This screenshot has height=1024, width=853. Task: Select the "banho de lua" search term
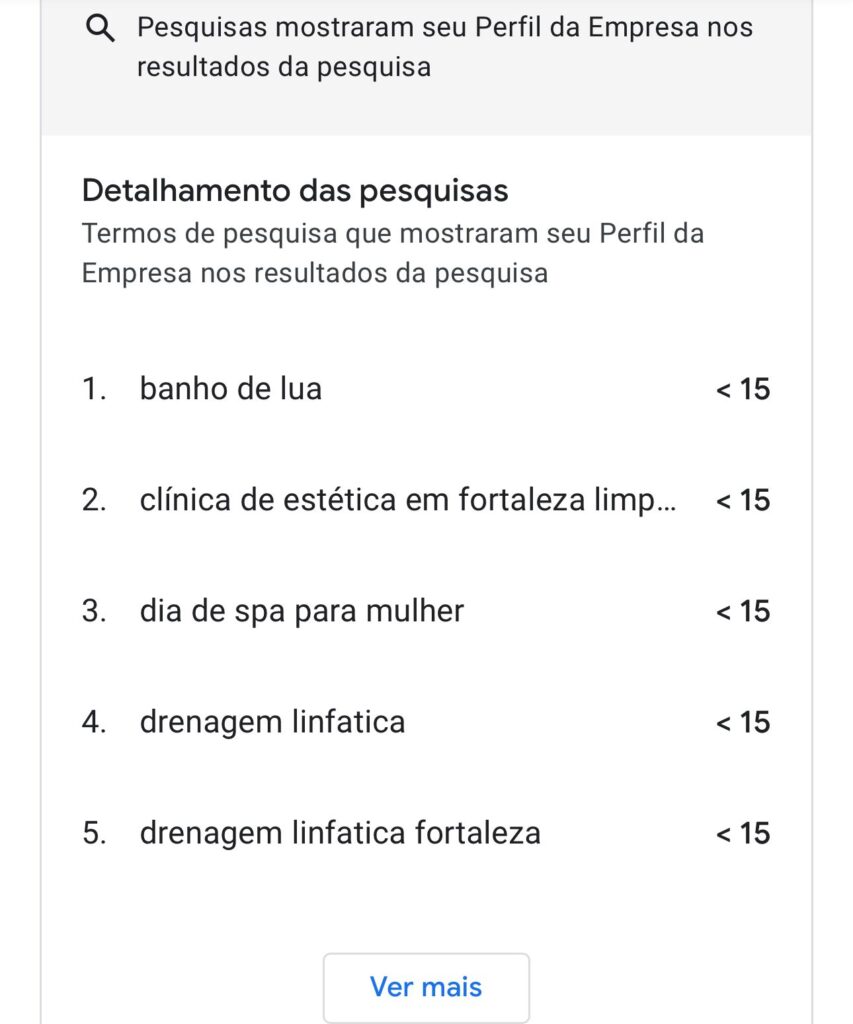(x=231, y=388)
